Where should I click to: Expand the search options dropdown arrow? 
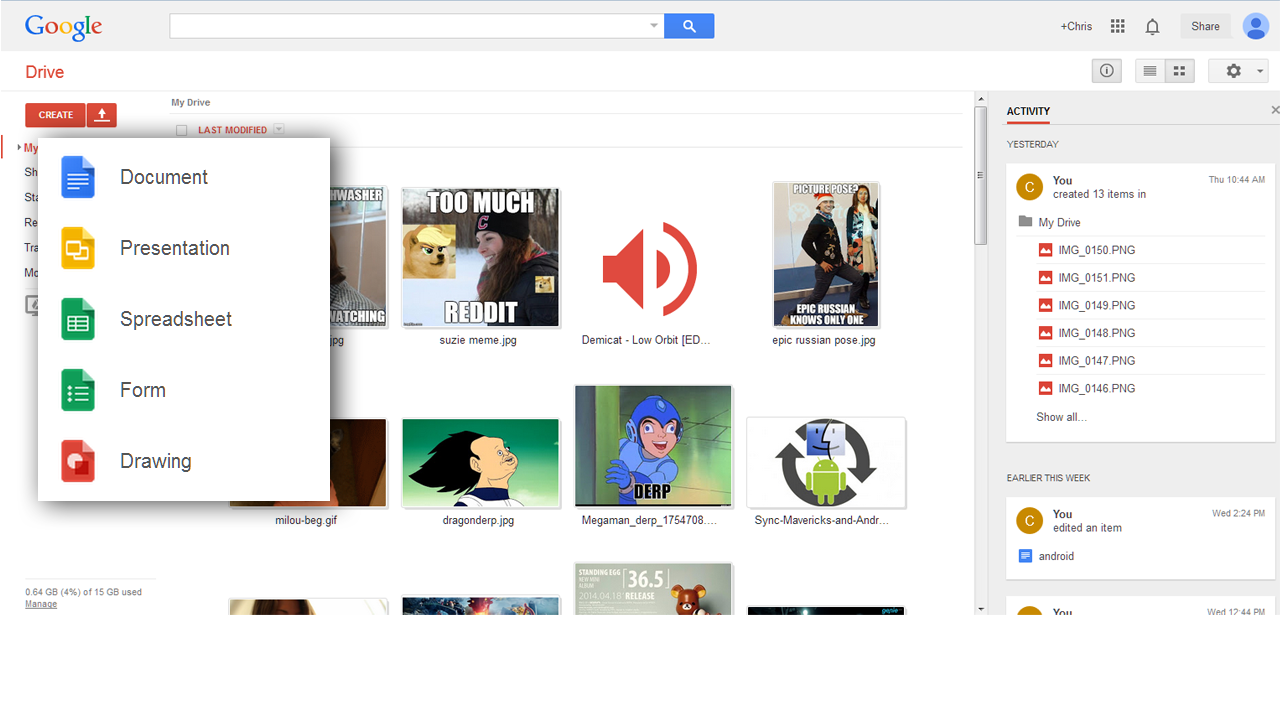point(654,26)
